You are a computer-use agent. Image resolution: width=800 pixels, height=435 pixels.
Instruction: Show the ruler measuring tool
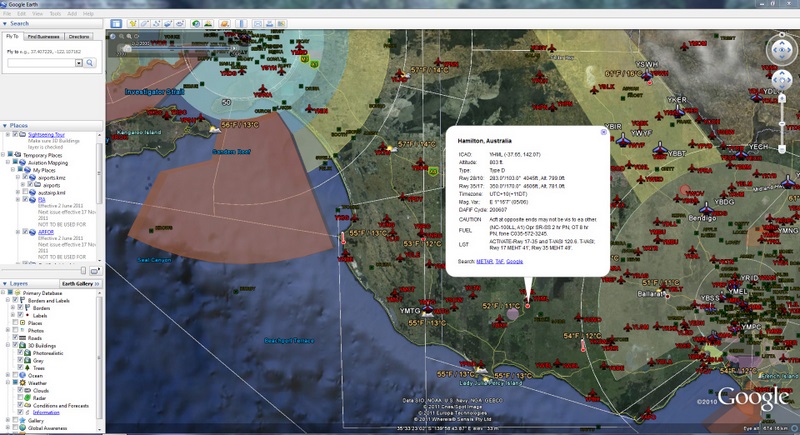[x=241, y=23]
